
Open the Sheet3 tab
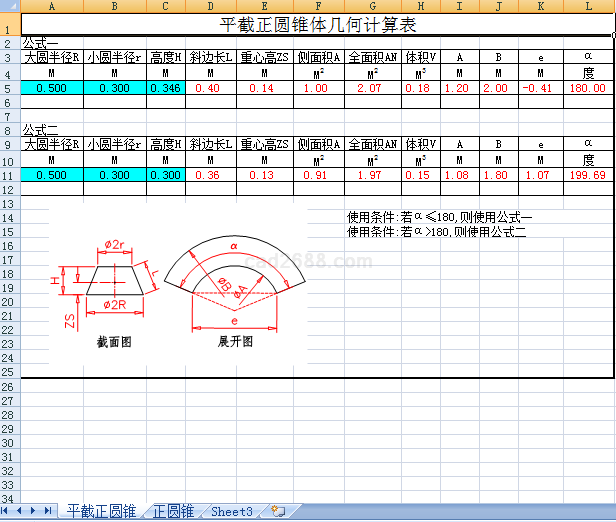point(231,511)
